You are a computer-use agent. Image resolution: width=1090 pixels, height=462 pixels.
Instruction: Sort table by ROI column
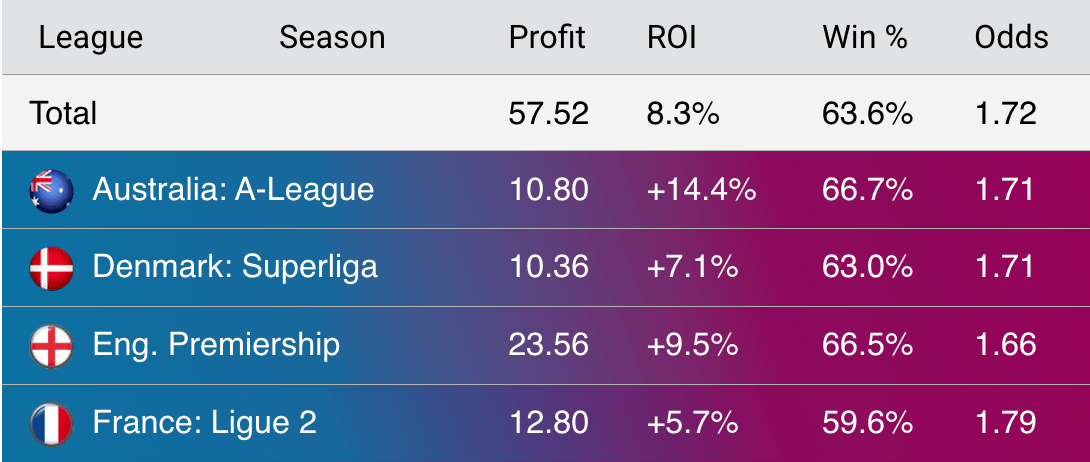(x=672, y=38)
